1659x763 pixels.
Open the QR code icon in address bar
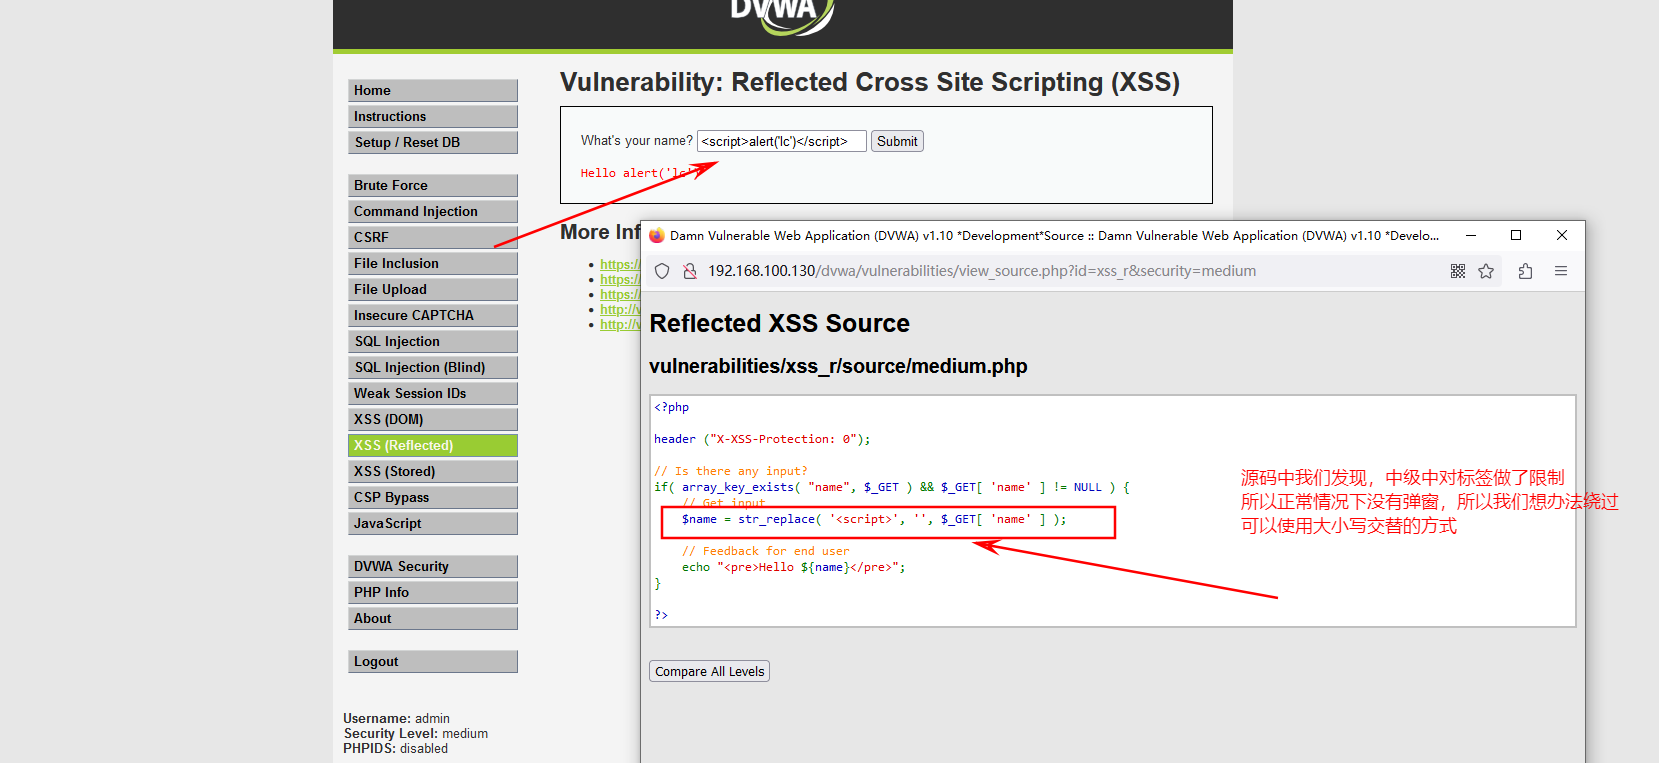point(1458,271)
